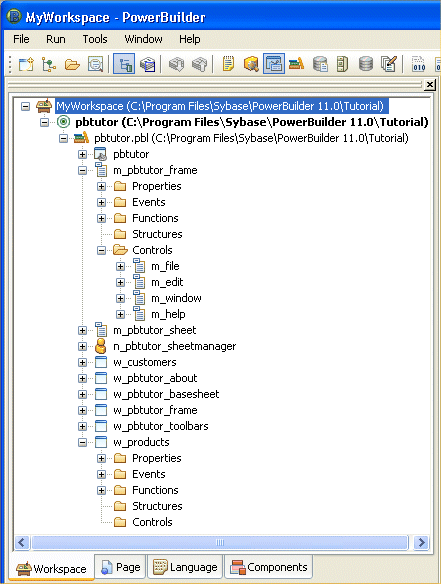
Task: Click the Previous Error toolbar icon
Action: [x=199, y=64]
